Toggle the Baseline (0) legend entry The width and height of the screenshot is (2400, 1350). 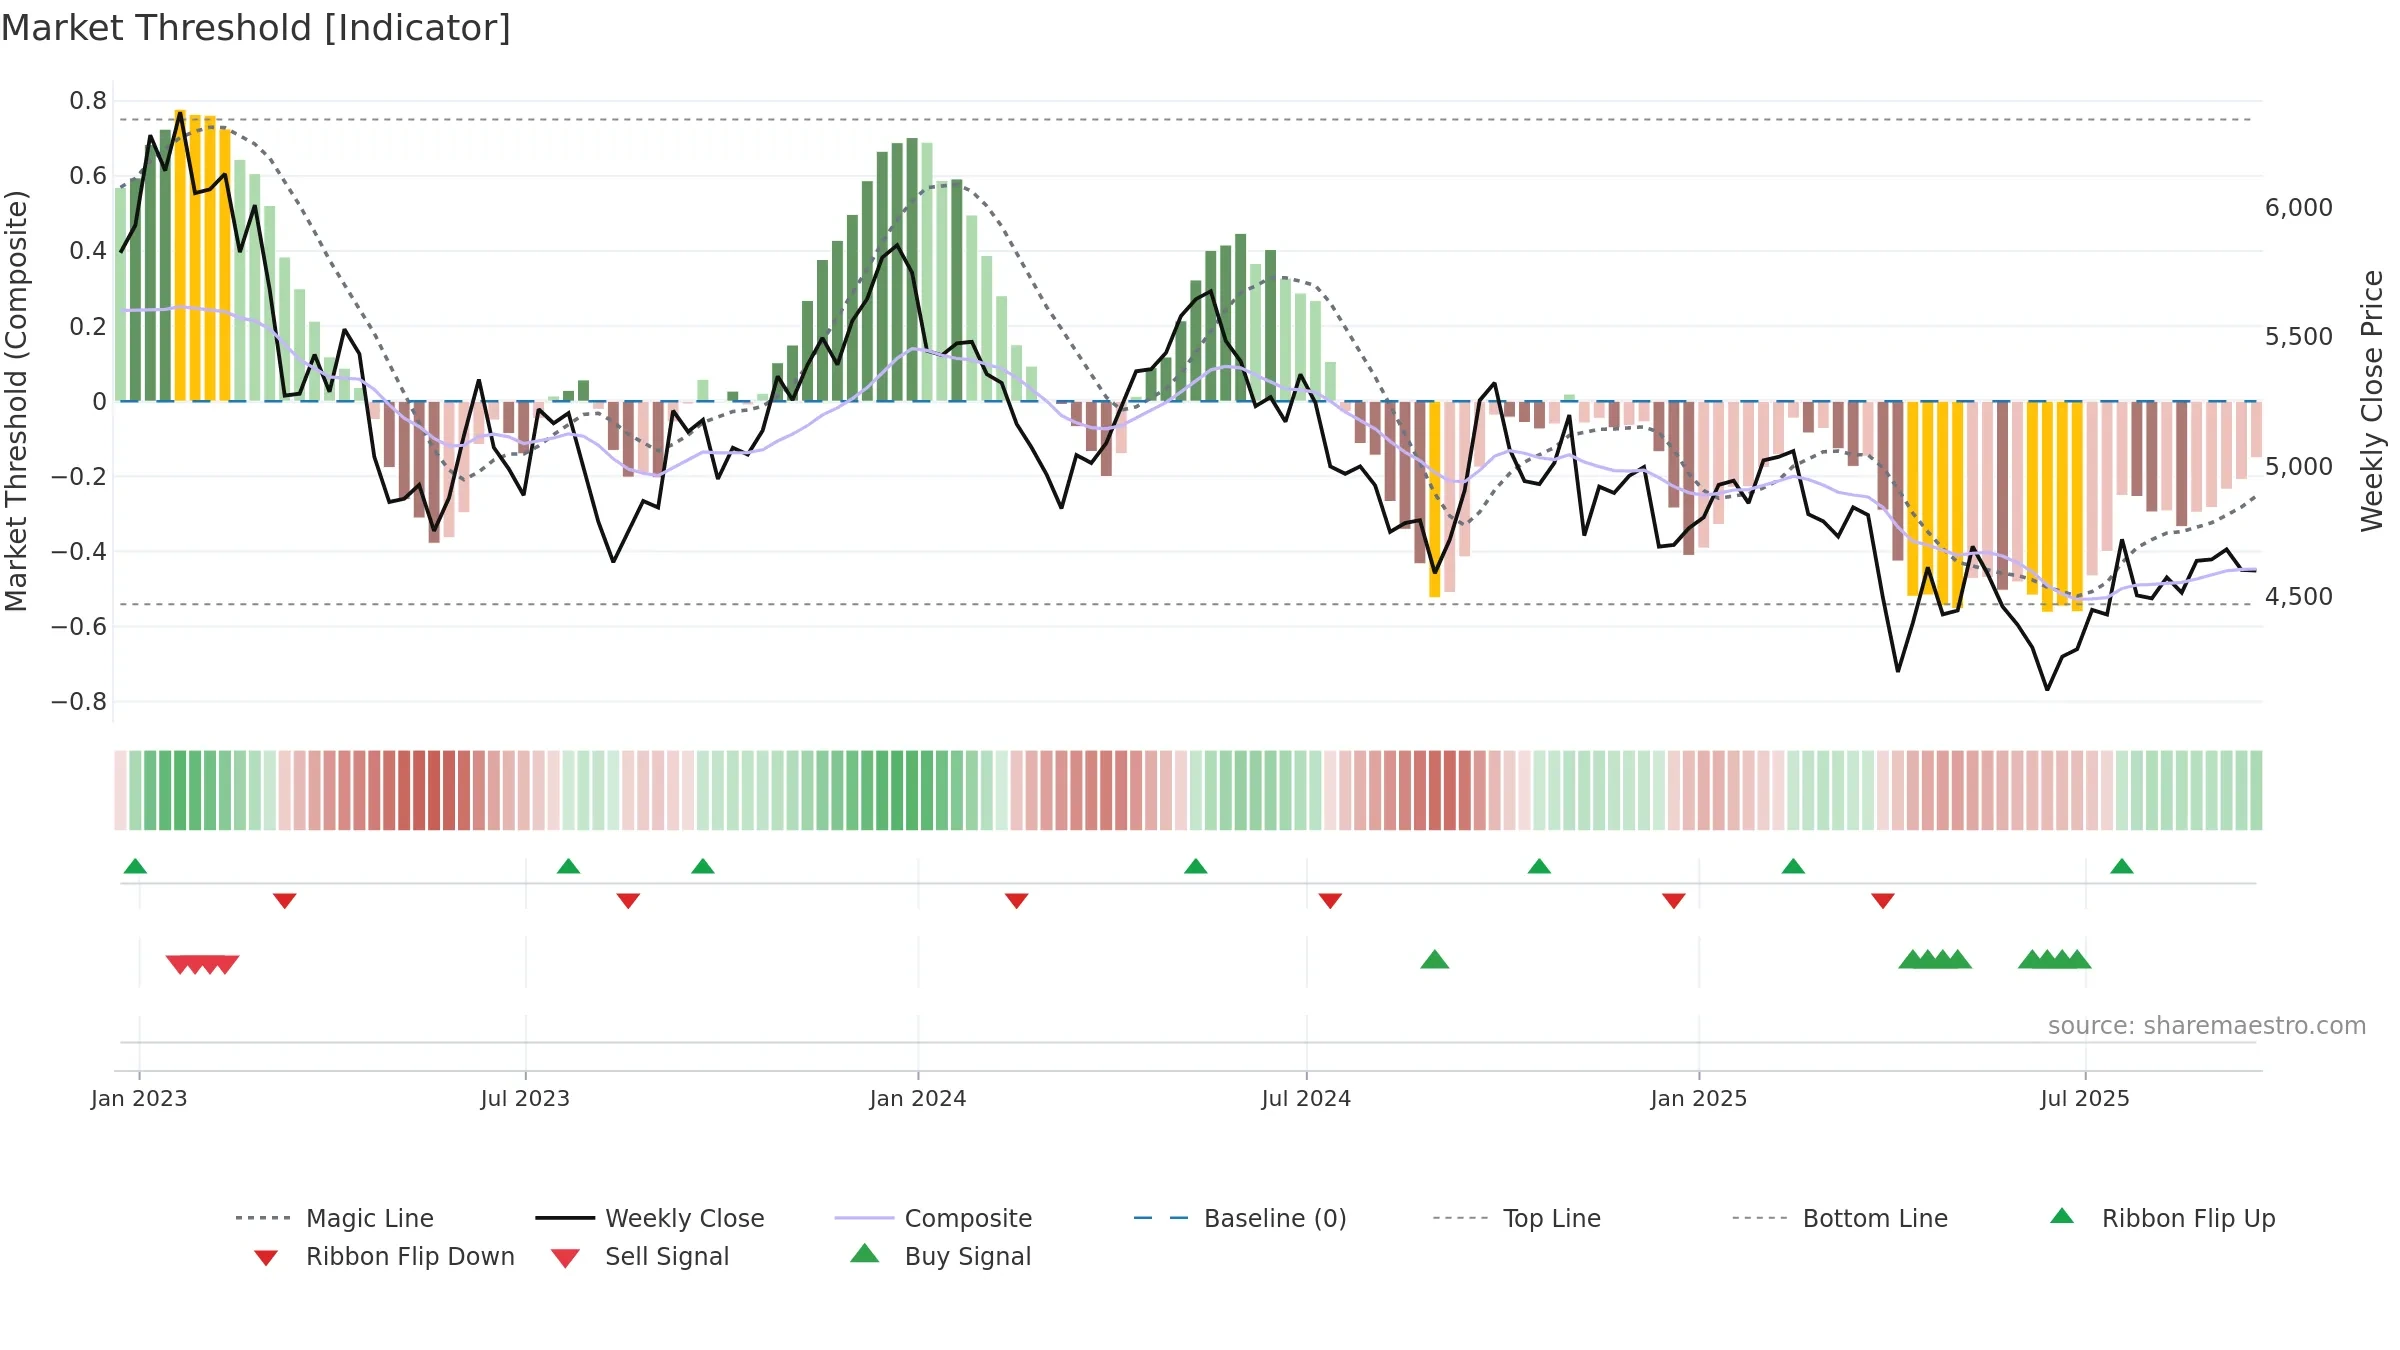click(x=1240, y=1218)
